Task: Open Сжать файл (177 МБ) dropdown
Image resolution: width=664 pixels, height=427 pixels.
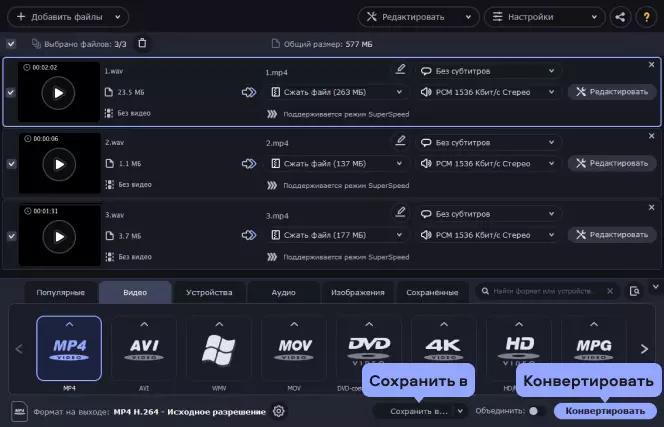Action: [338, 235]
